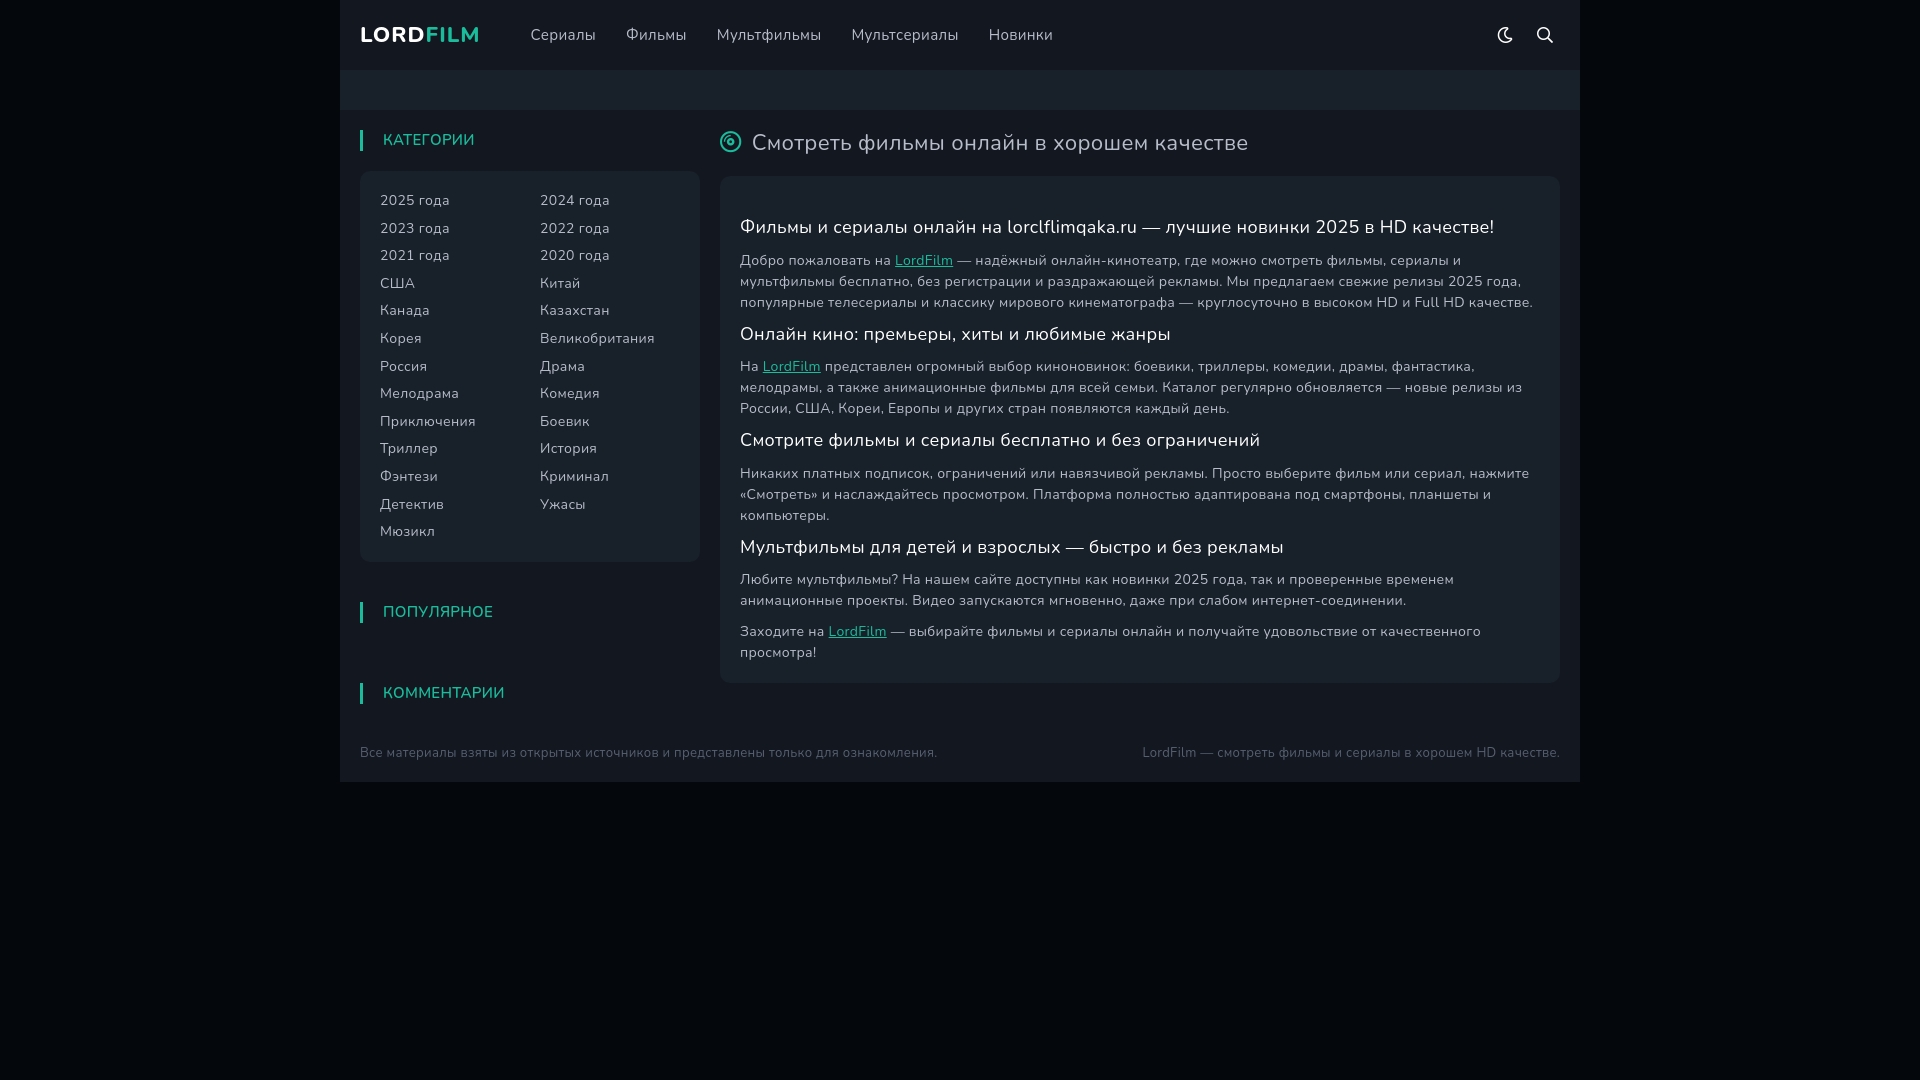Open the Мультсериалы navigation item
Viewport: 1920px width, 1080px height.
pos(904,35)
